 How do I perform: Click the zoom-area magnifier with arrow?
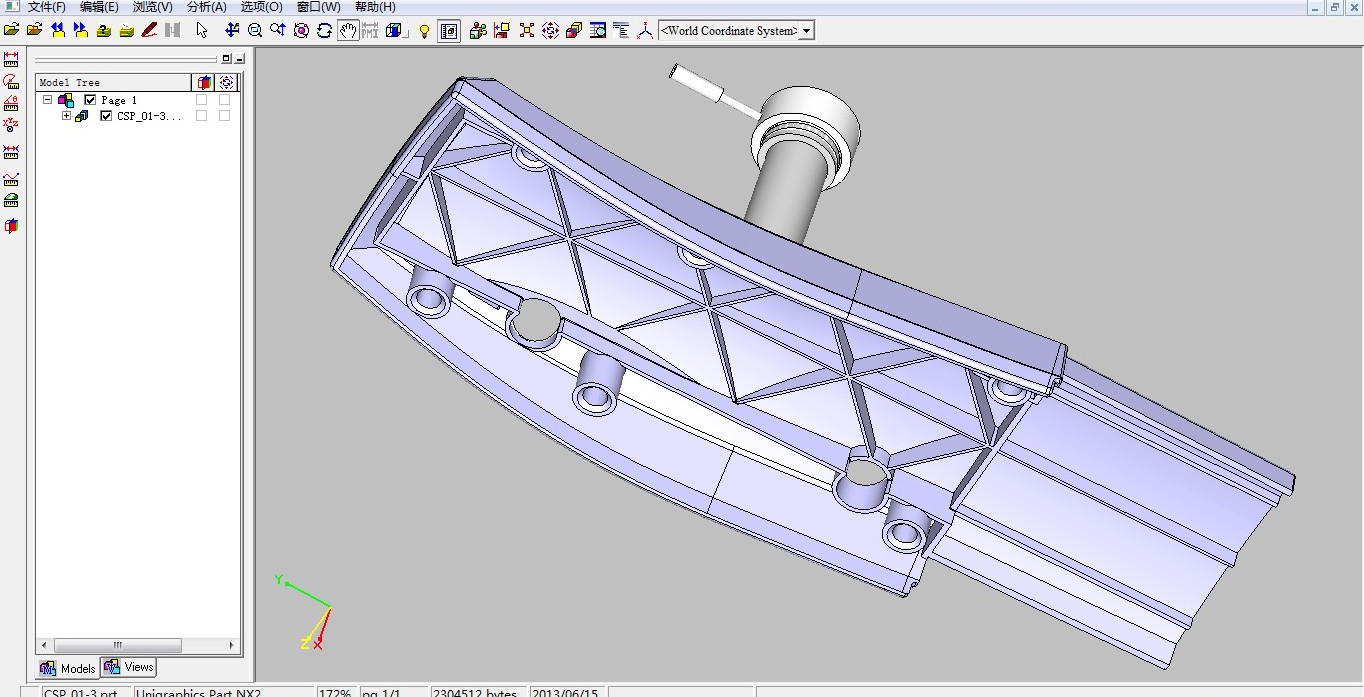277,30
